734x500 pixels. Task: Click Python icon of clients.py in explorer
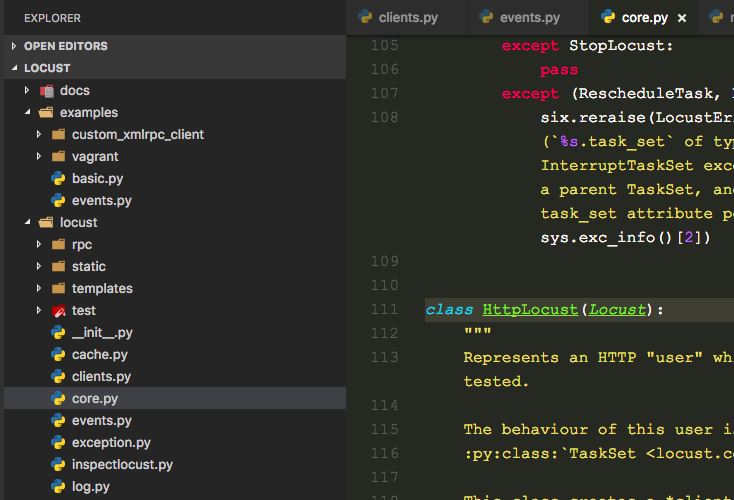click(x=58, y=376)
